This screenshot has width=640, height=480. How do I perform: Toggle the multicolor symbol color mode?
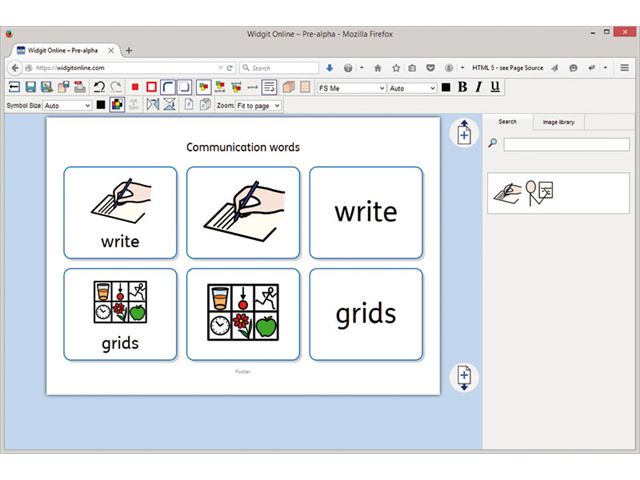(x=117, y=105)
